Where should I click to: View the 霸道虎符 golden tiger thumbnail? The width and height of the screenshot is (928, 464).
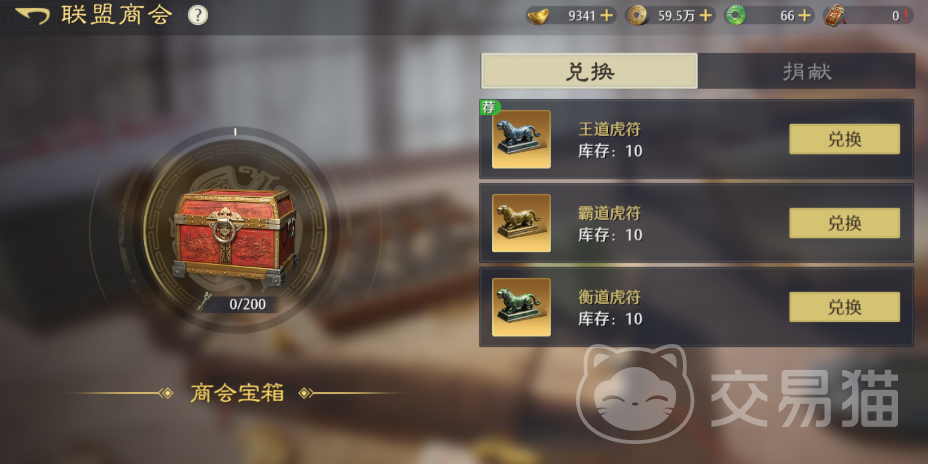point(521,223)
